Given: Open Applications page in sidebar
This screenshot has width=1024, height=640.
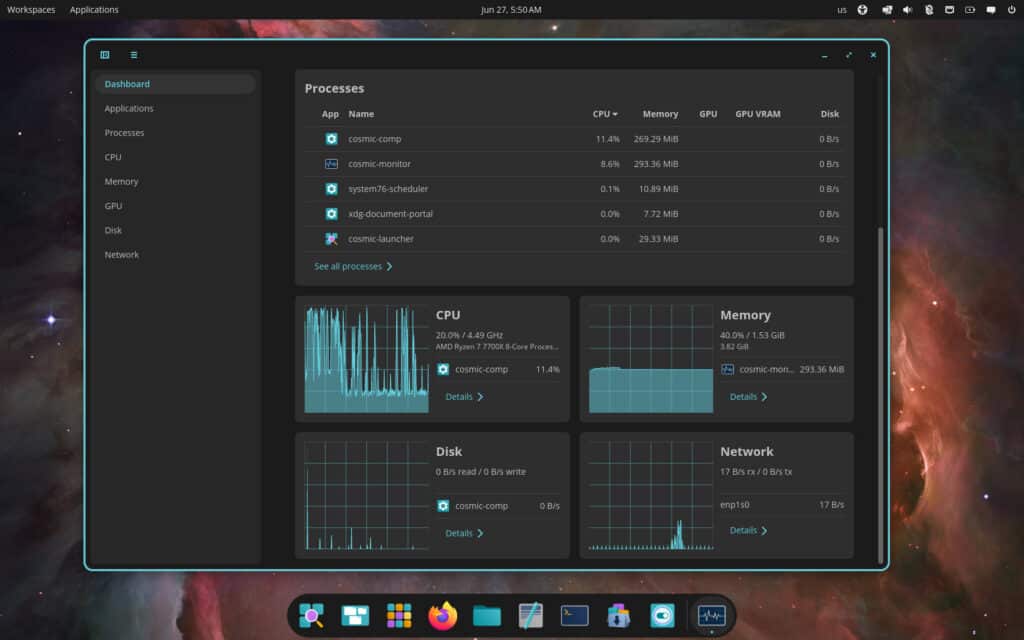Looking at the screenshot, I should coord(175,108).
